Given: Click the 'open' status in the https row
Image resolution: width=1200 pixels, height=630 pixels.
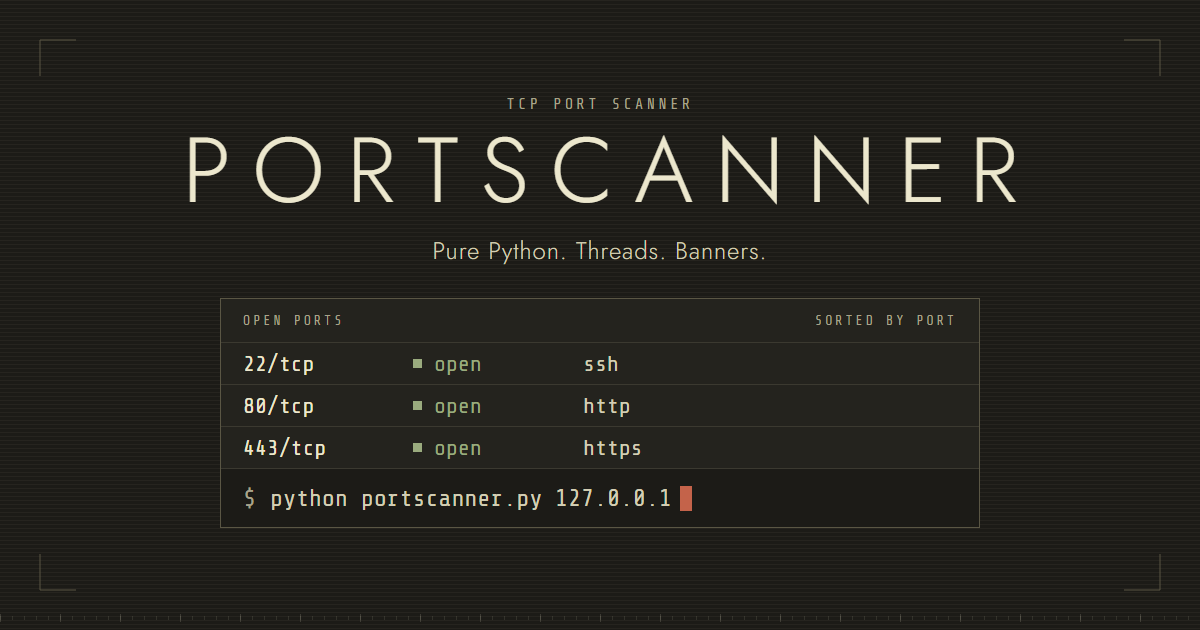Looking at the screenshot, I should (x=458, y=449).
